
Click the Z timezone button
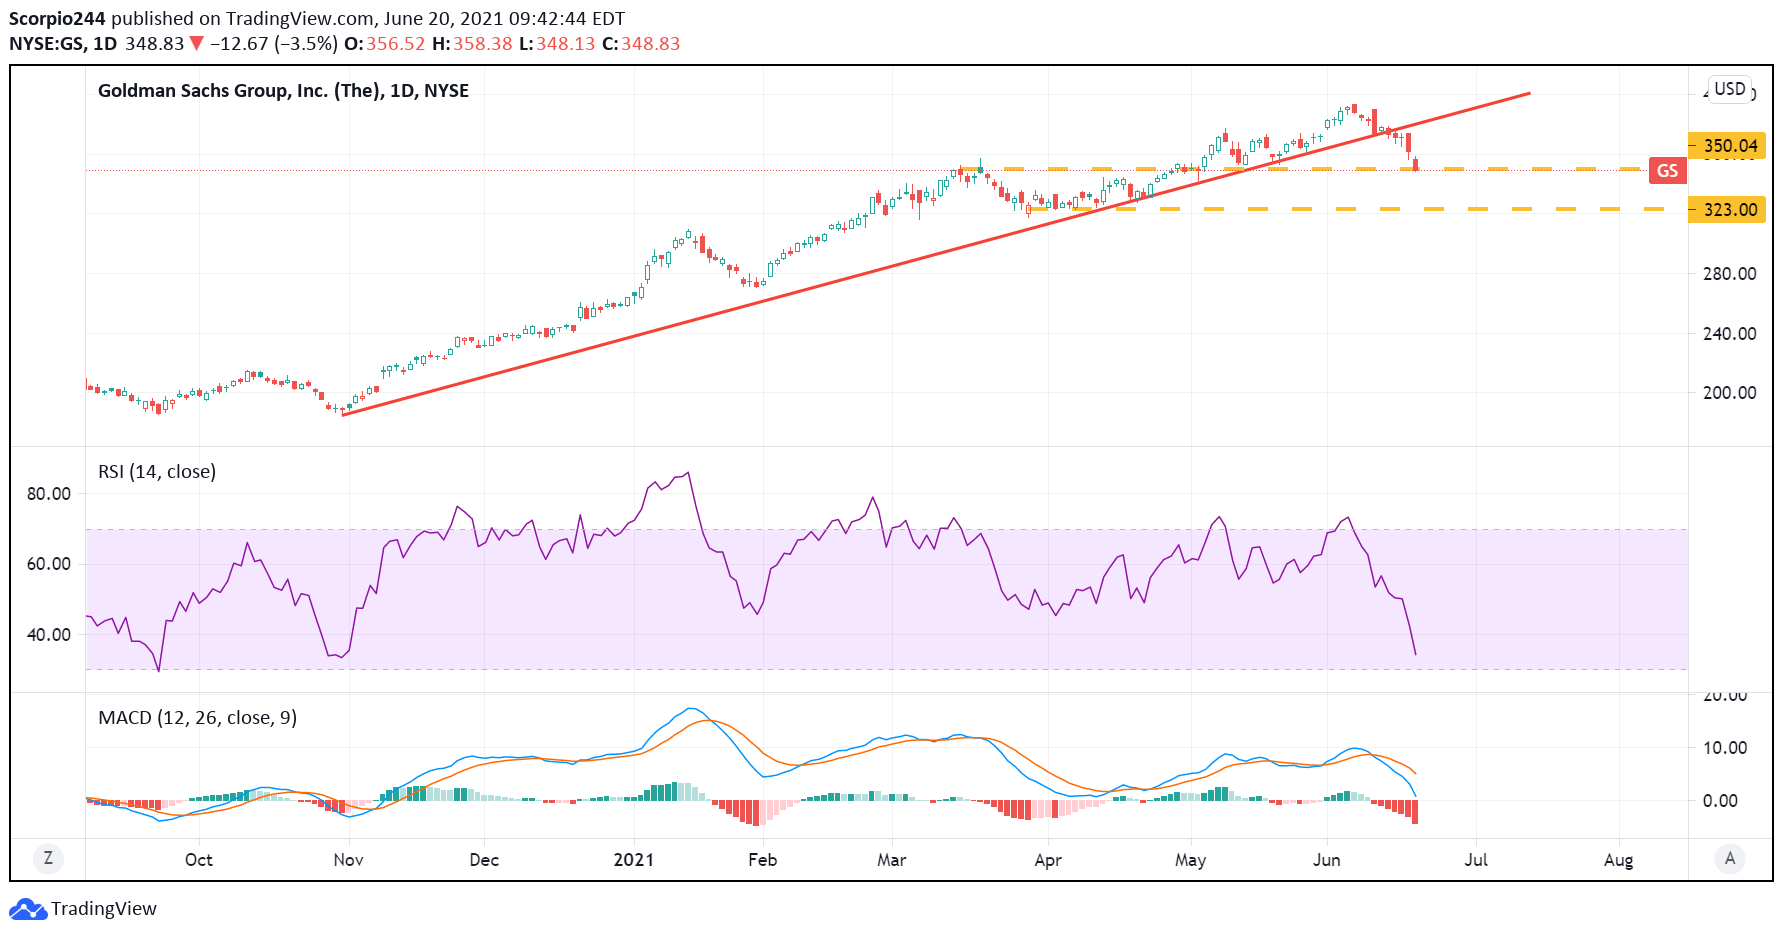click(x=47, y=858)
